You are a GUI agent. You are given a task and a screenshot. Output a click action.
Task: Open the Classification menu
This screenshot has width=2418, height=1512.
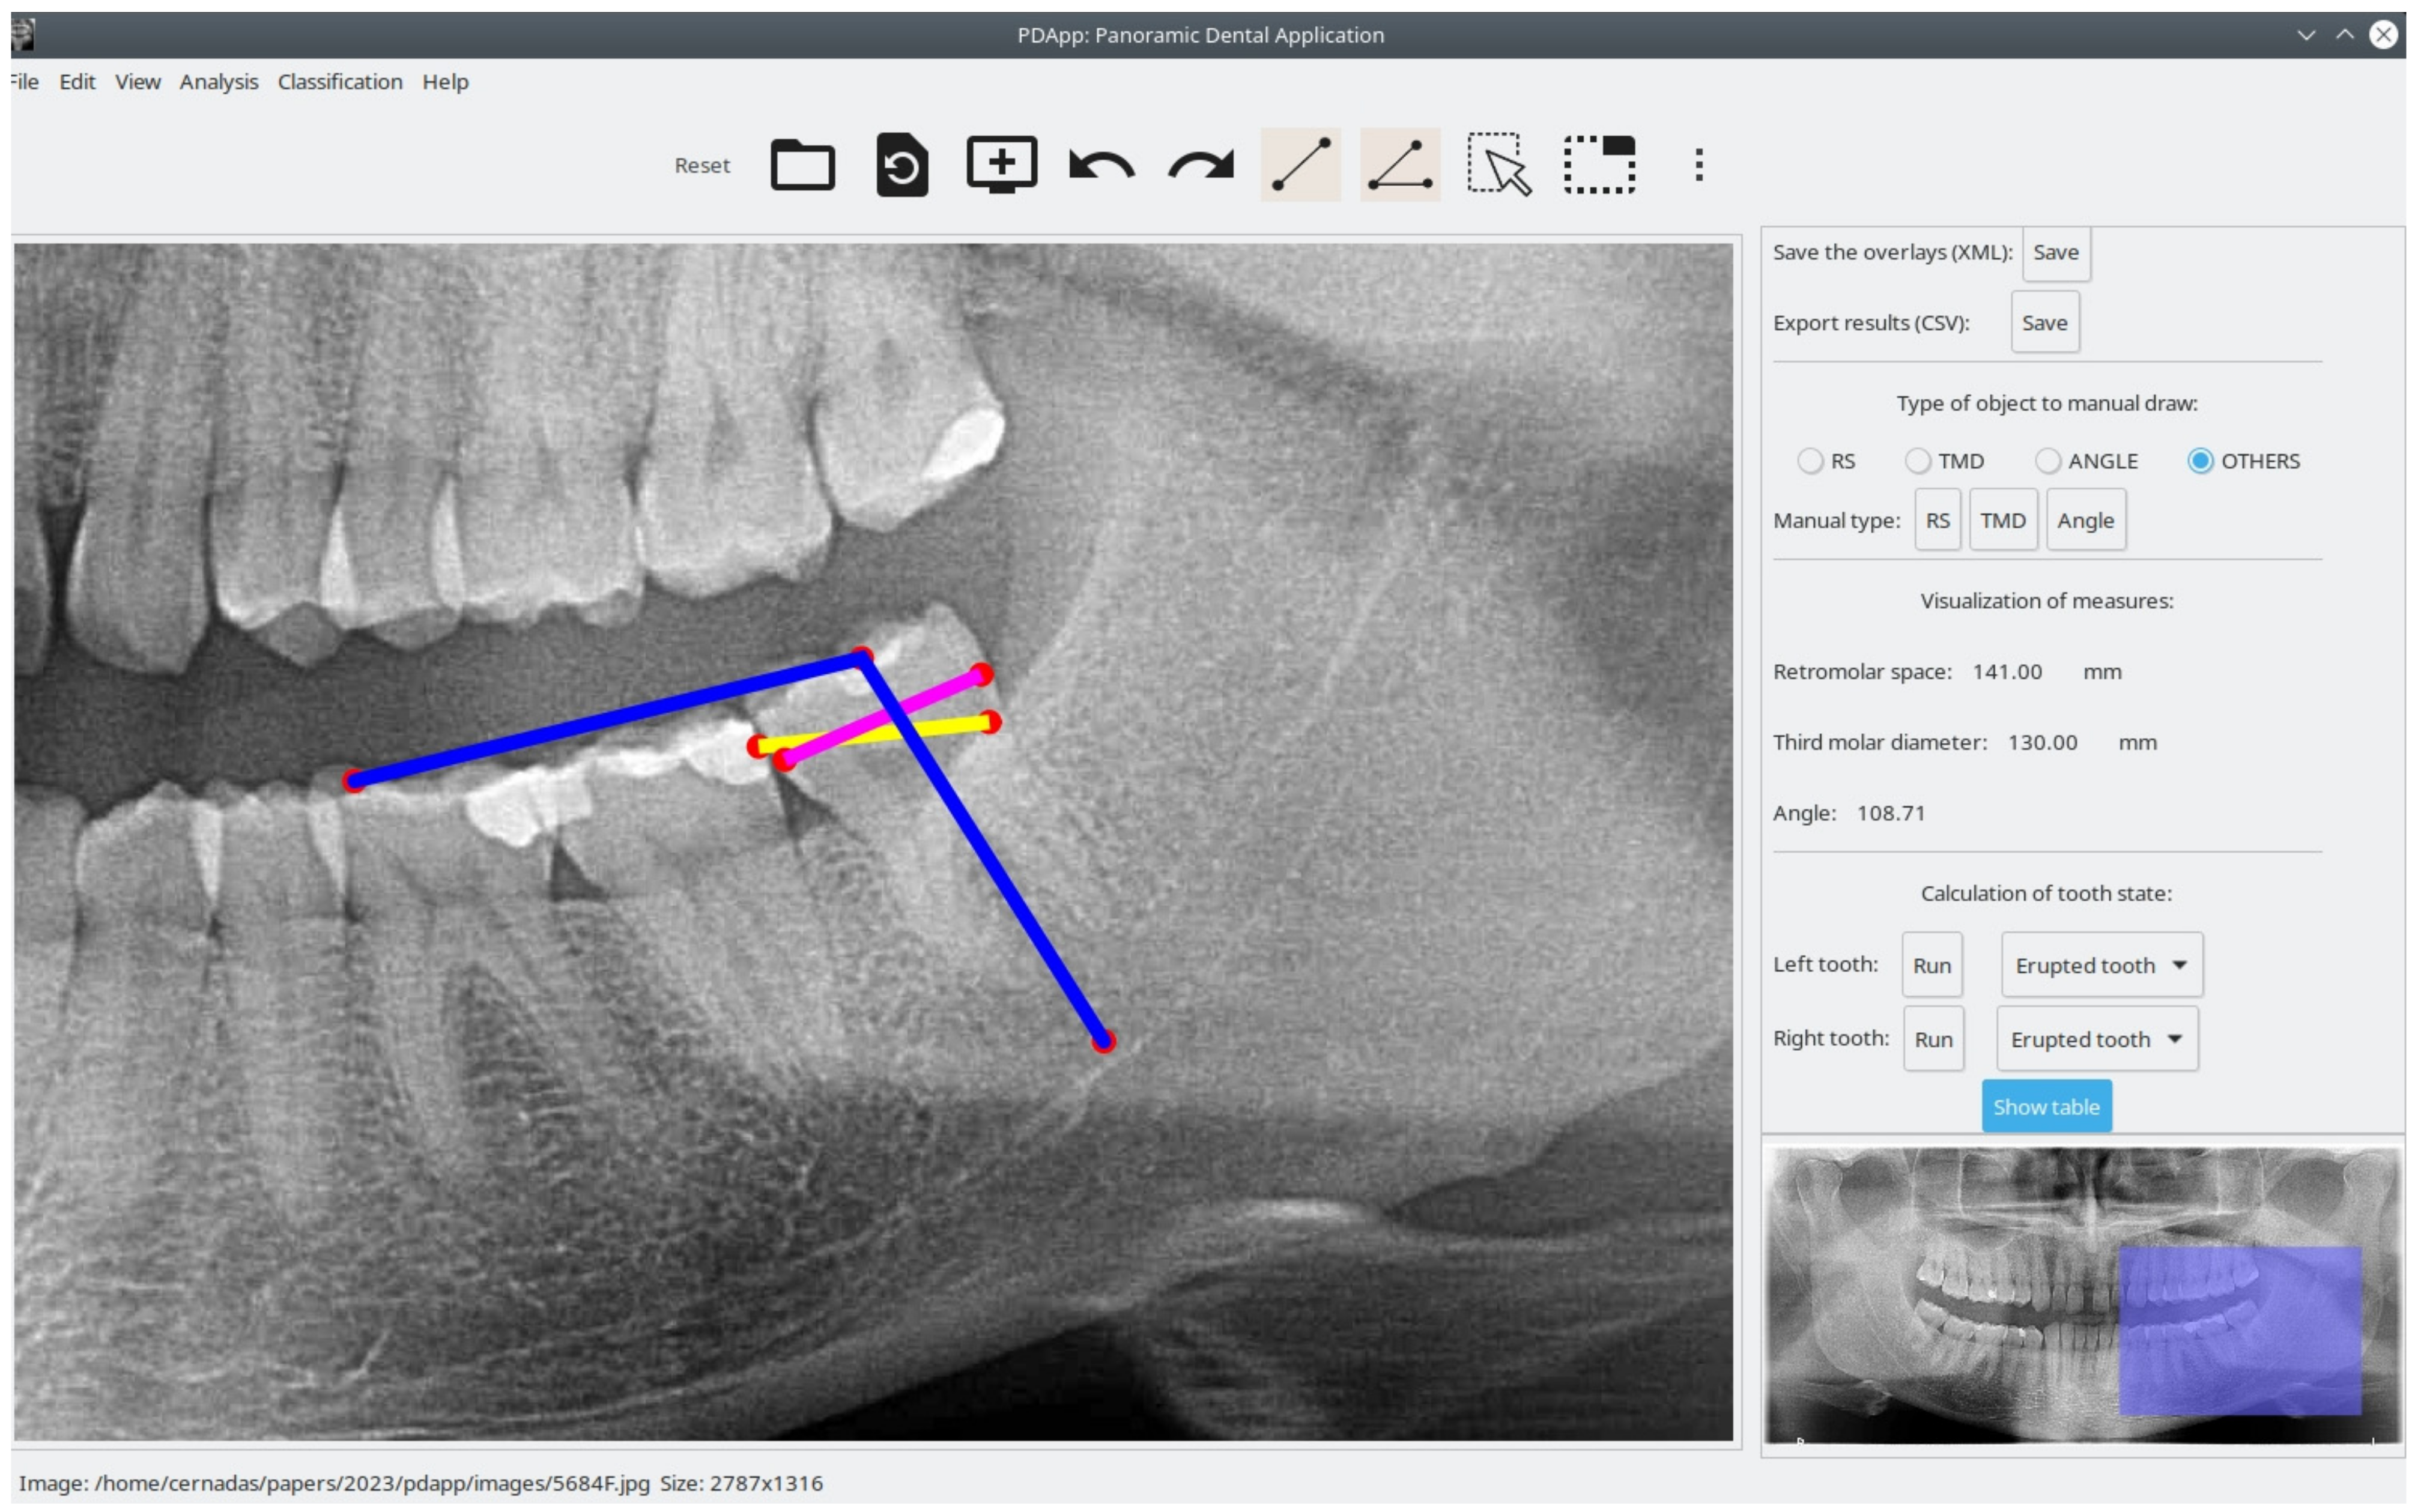click(340, 82)
